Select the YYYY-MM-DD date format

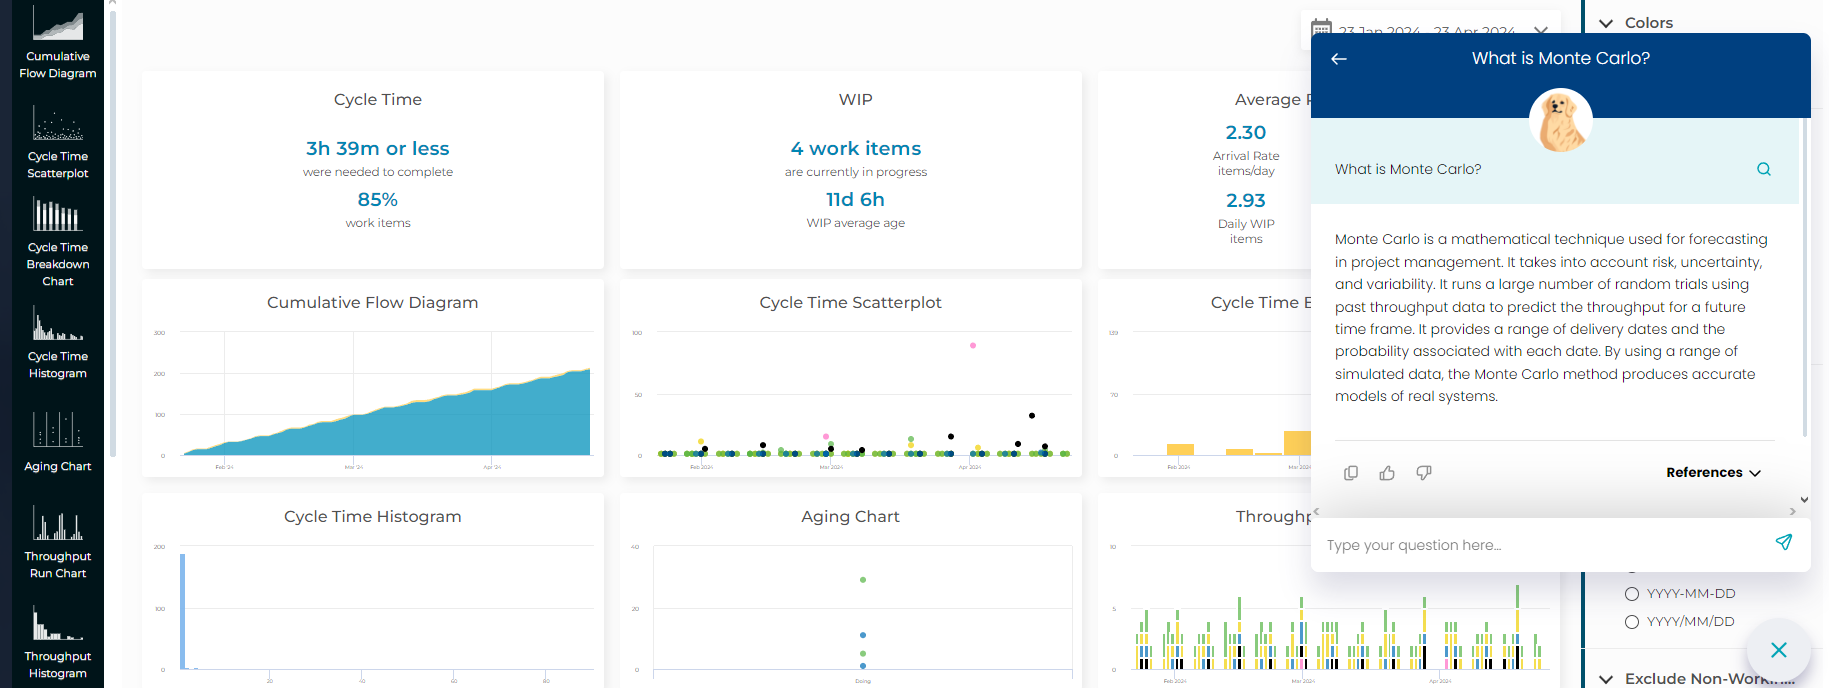1632,594
